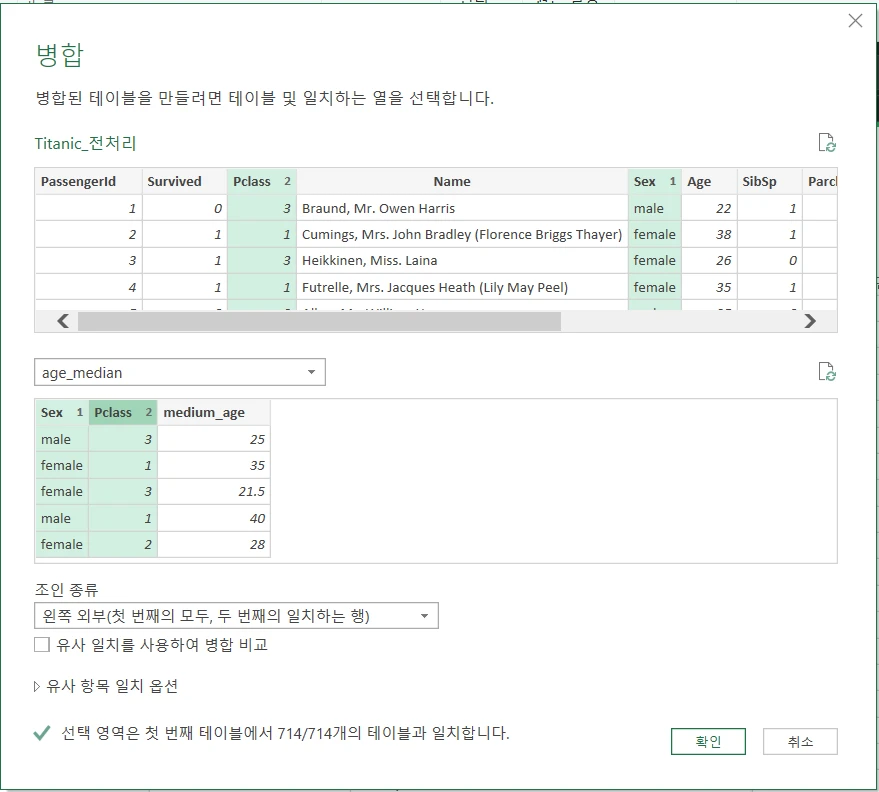Image resolution: width=879 pixels, height=792 pixels.
Task: Open the 조인 종류 join type dropdown
Action: 236,616
